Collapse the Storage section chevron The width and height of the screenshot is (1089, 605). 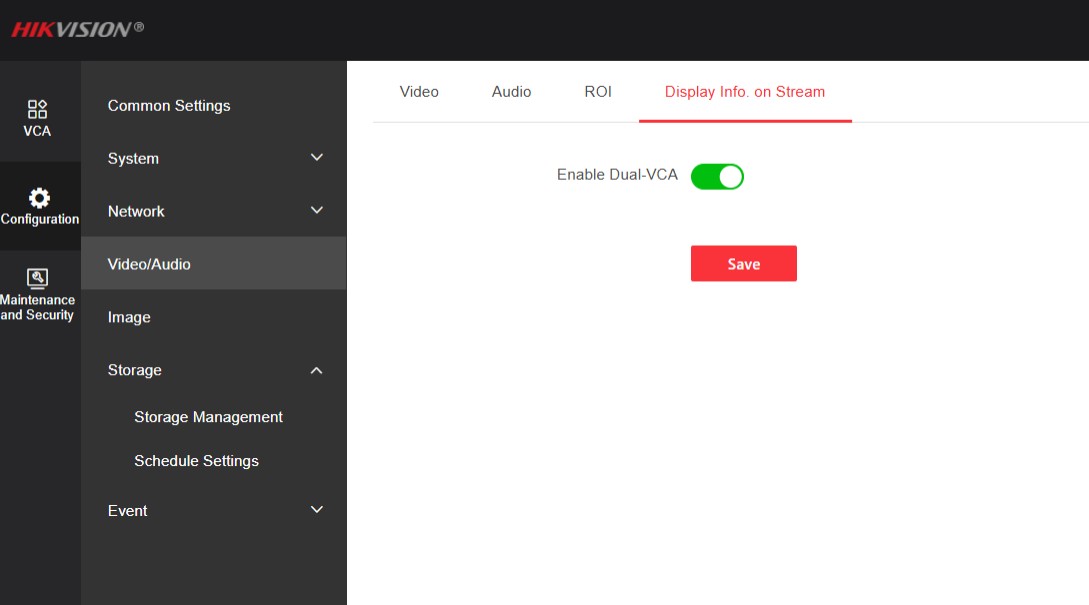click(x=317, y=370)
